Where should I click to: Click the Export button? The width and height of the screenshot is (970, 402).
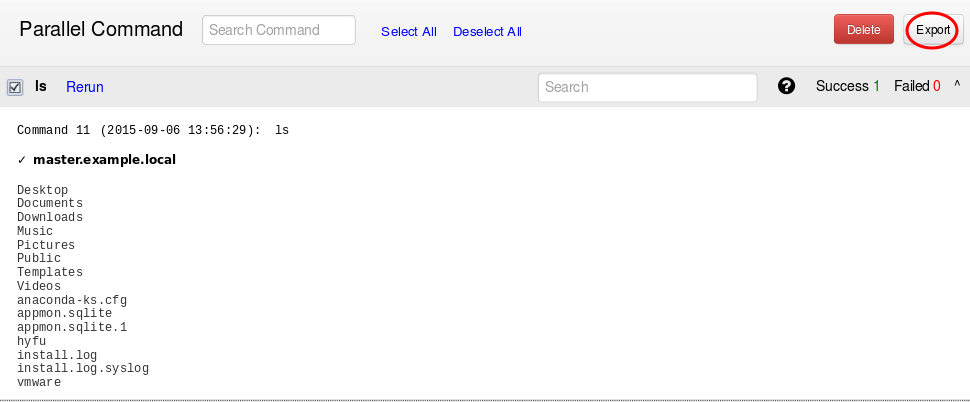(x=933, y=30)
